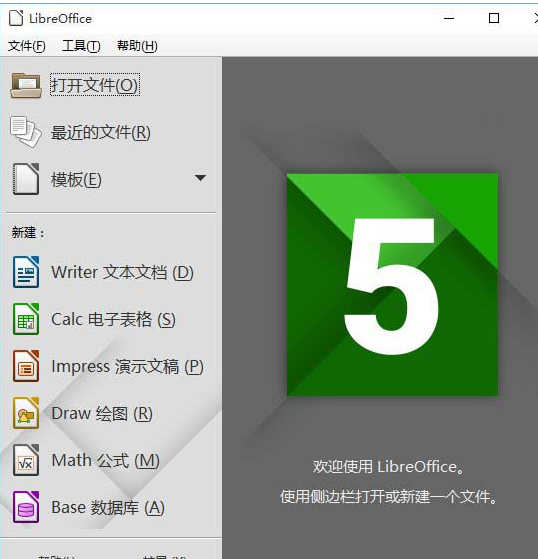Create a new Math 公式 (M)
The width and height of the screenshot is (538, 559).
click(x=105, y=460)
